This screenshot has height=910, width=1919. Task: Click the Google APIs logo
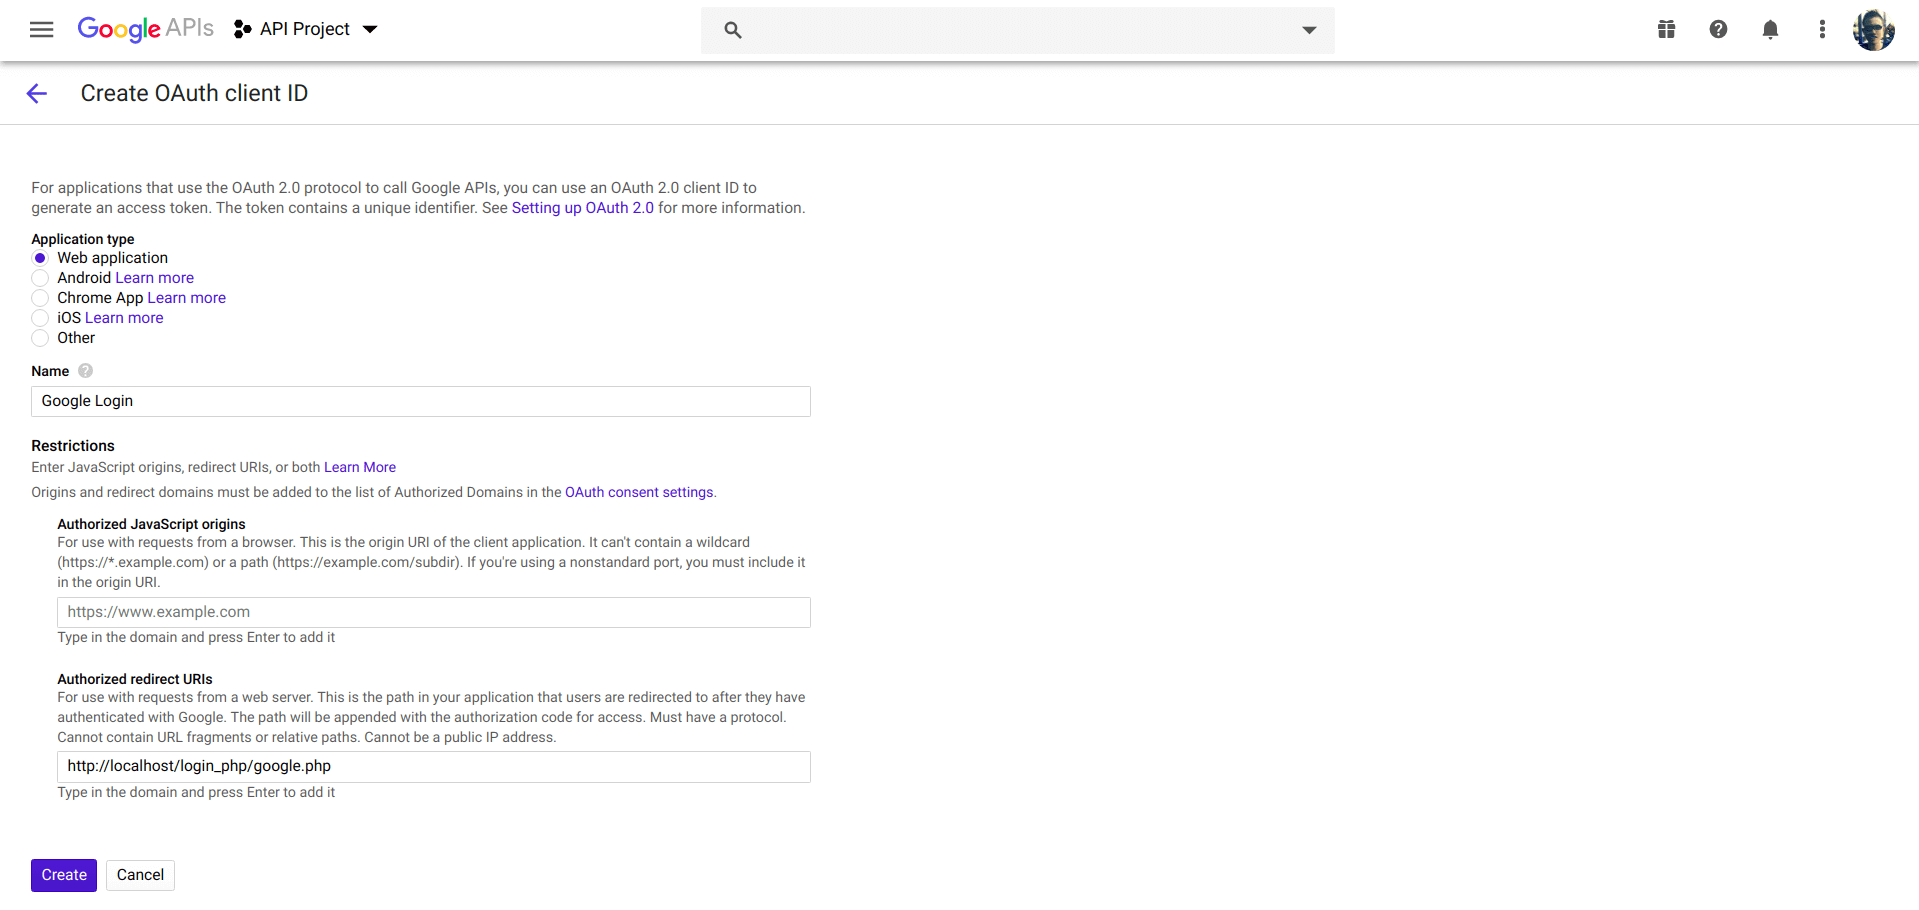click(x=146, y=29)
